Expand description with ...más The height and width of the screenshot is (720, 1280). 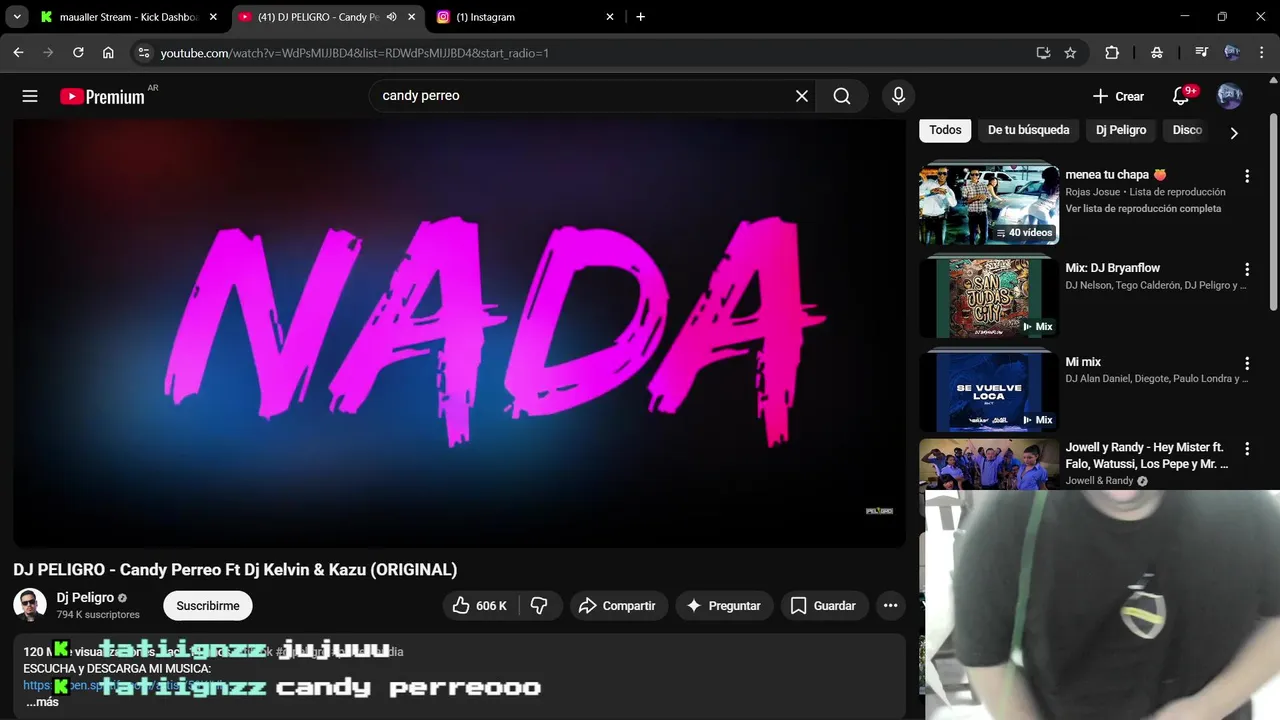tap(42, 702)
